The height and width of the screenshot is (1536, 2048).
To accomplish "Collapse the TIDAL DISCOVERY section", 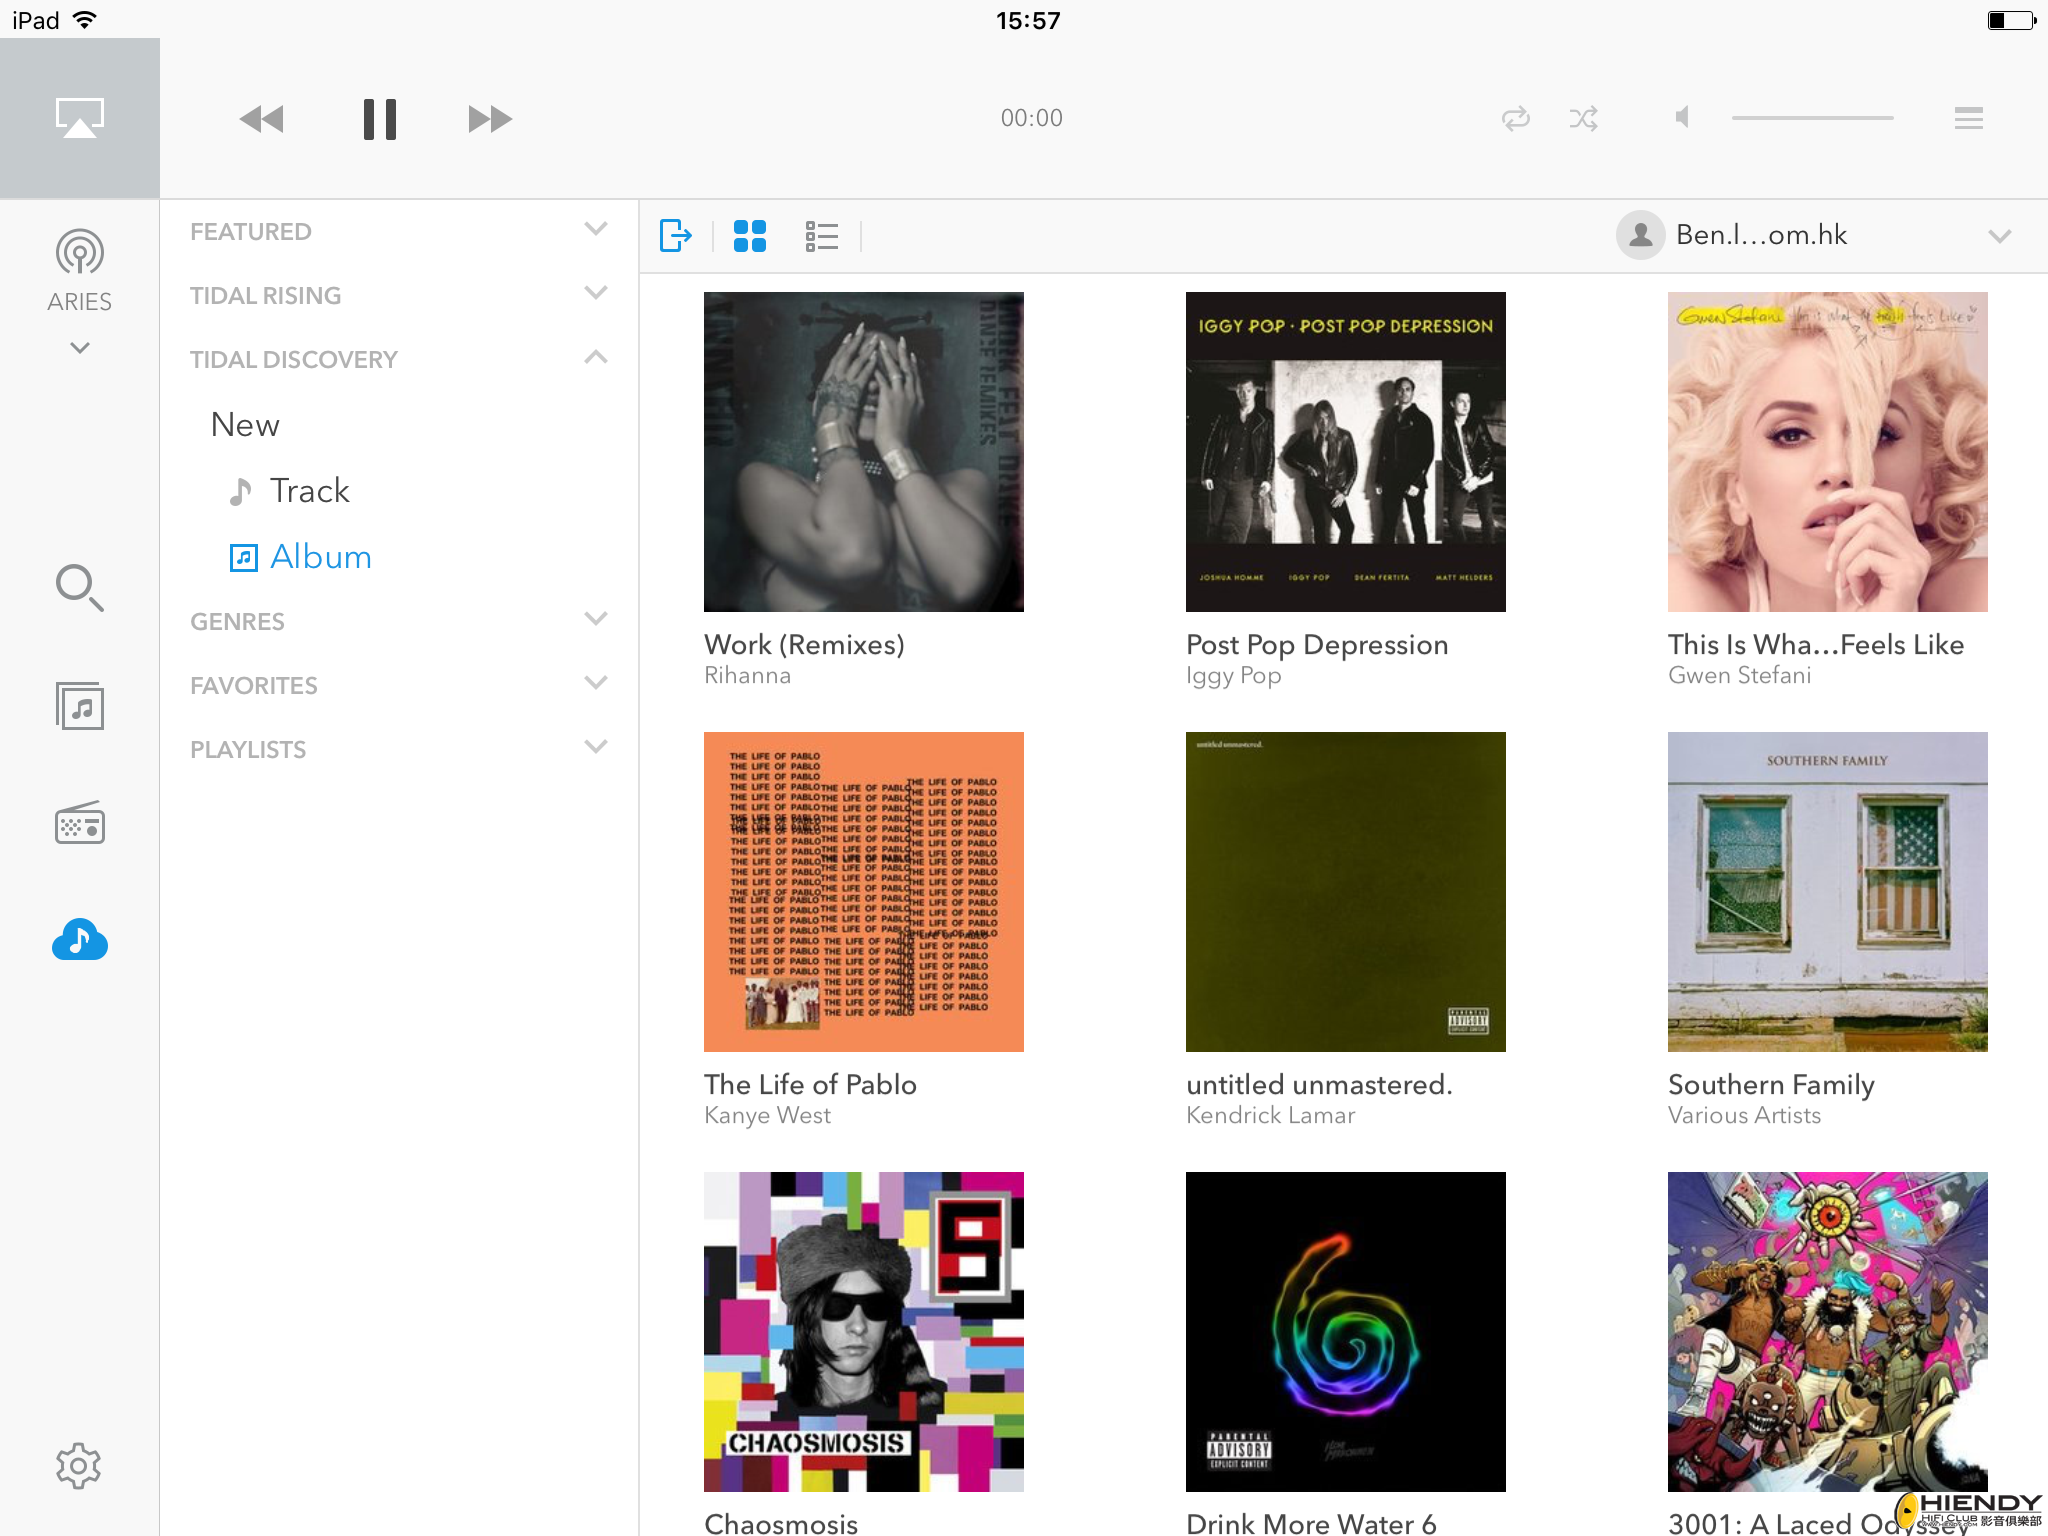I will (596, 357).
